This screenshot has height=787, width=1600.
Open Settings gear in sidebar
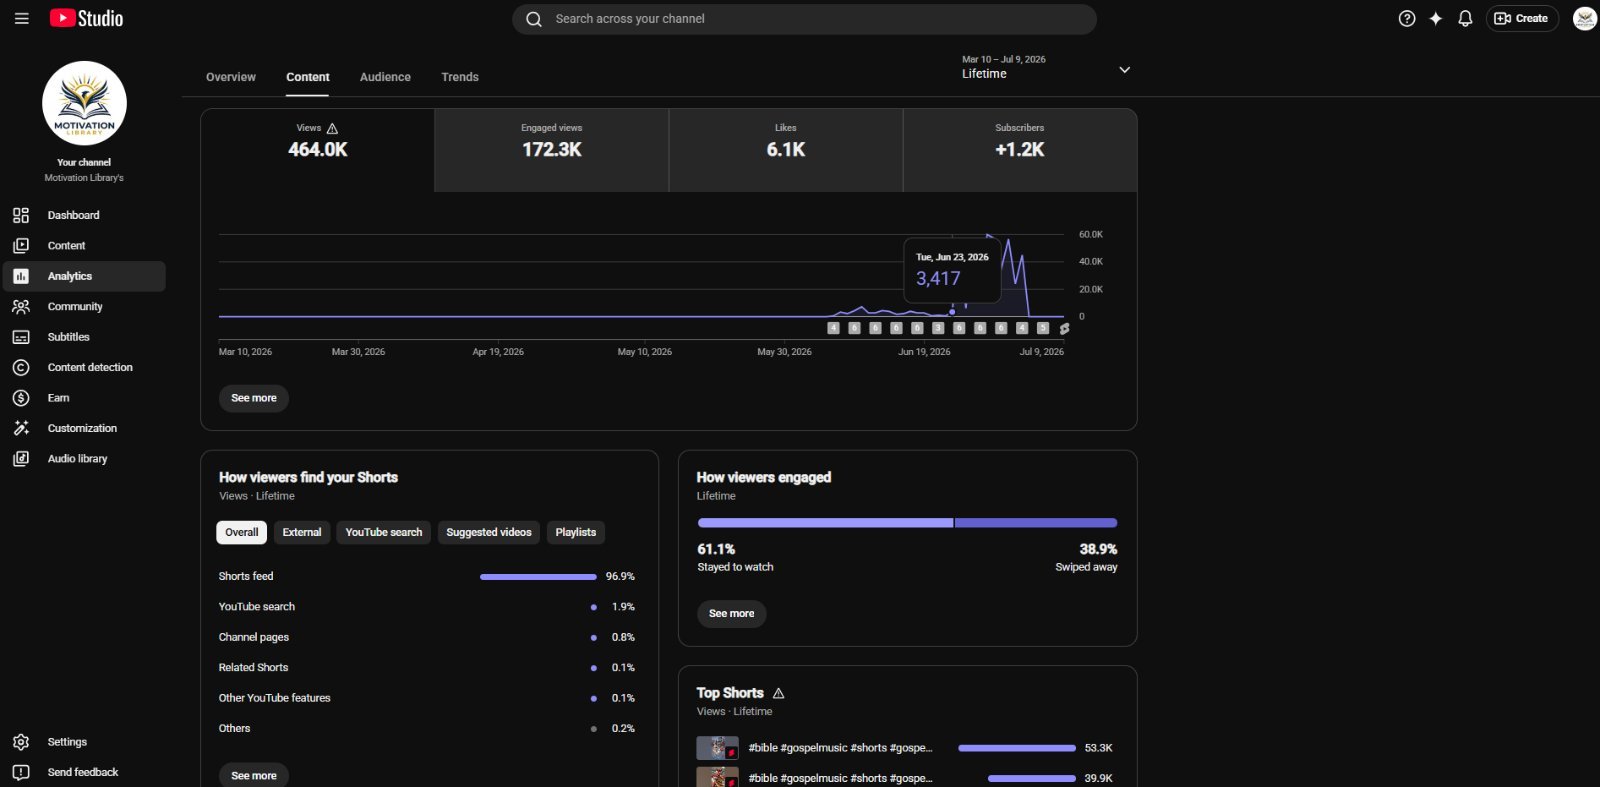click(x=21, y=742)
